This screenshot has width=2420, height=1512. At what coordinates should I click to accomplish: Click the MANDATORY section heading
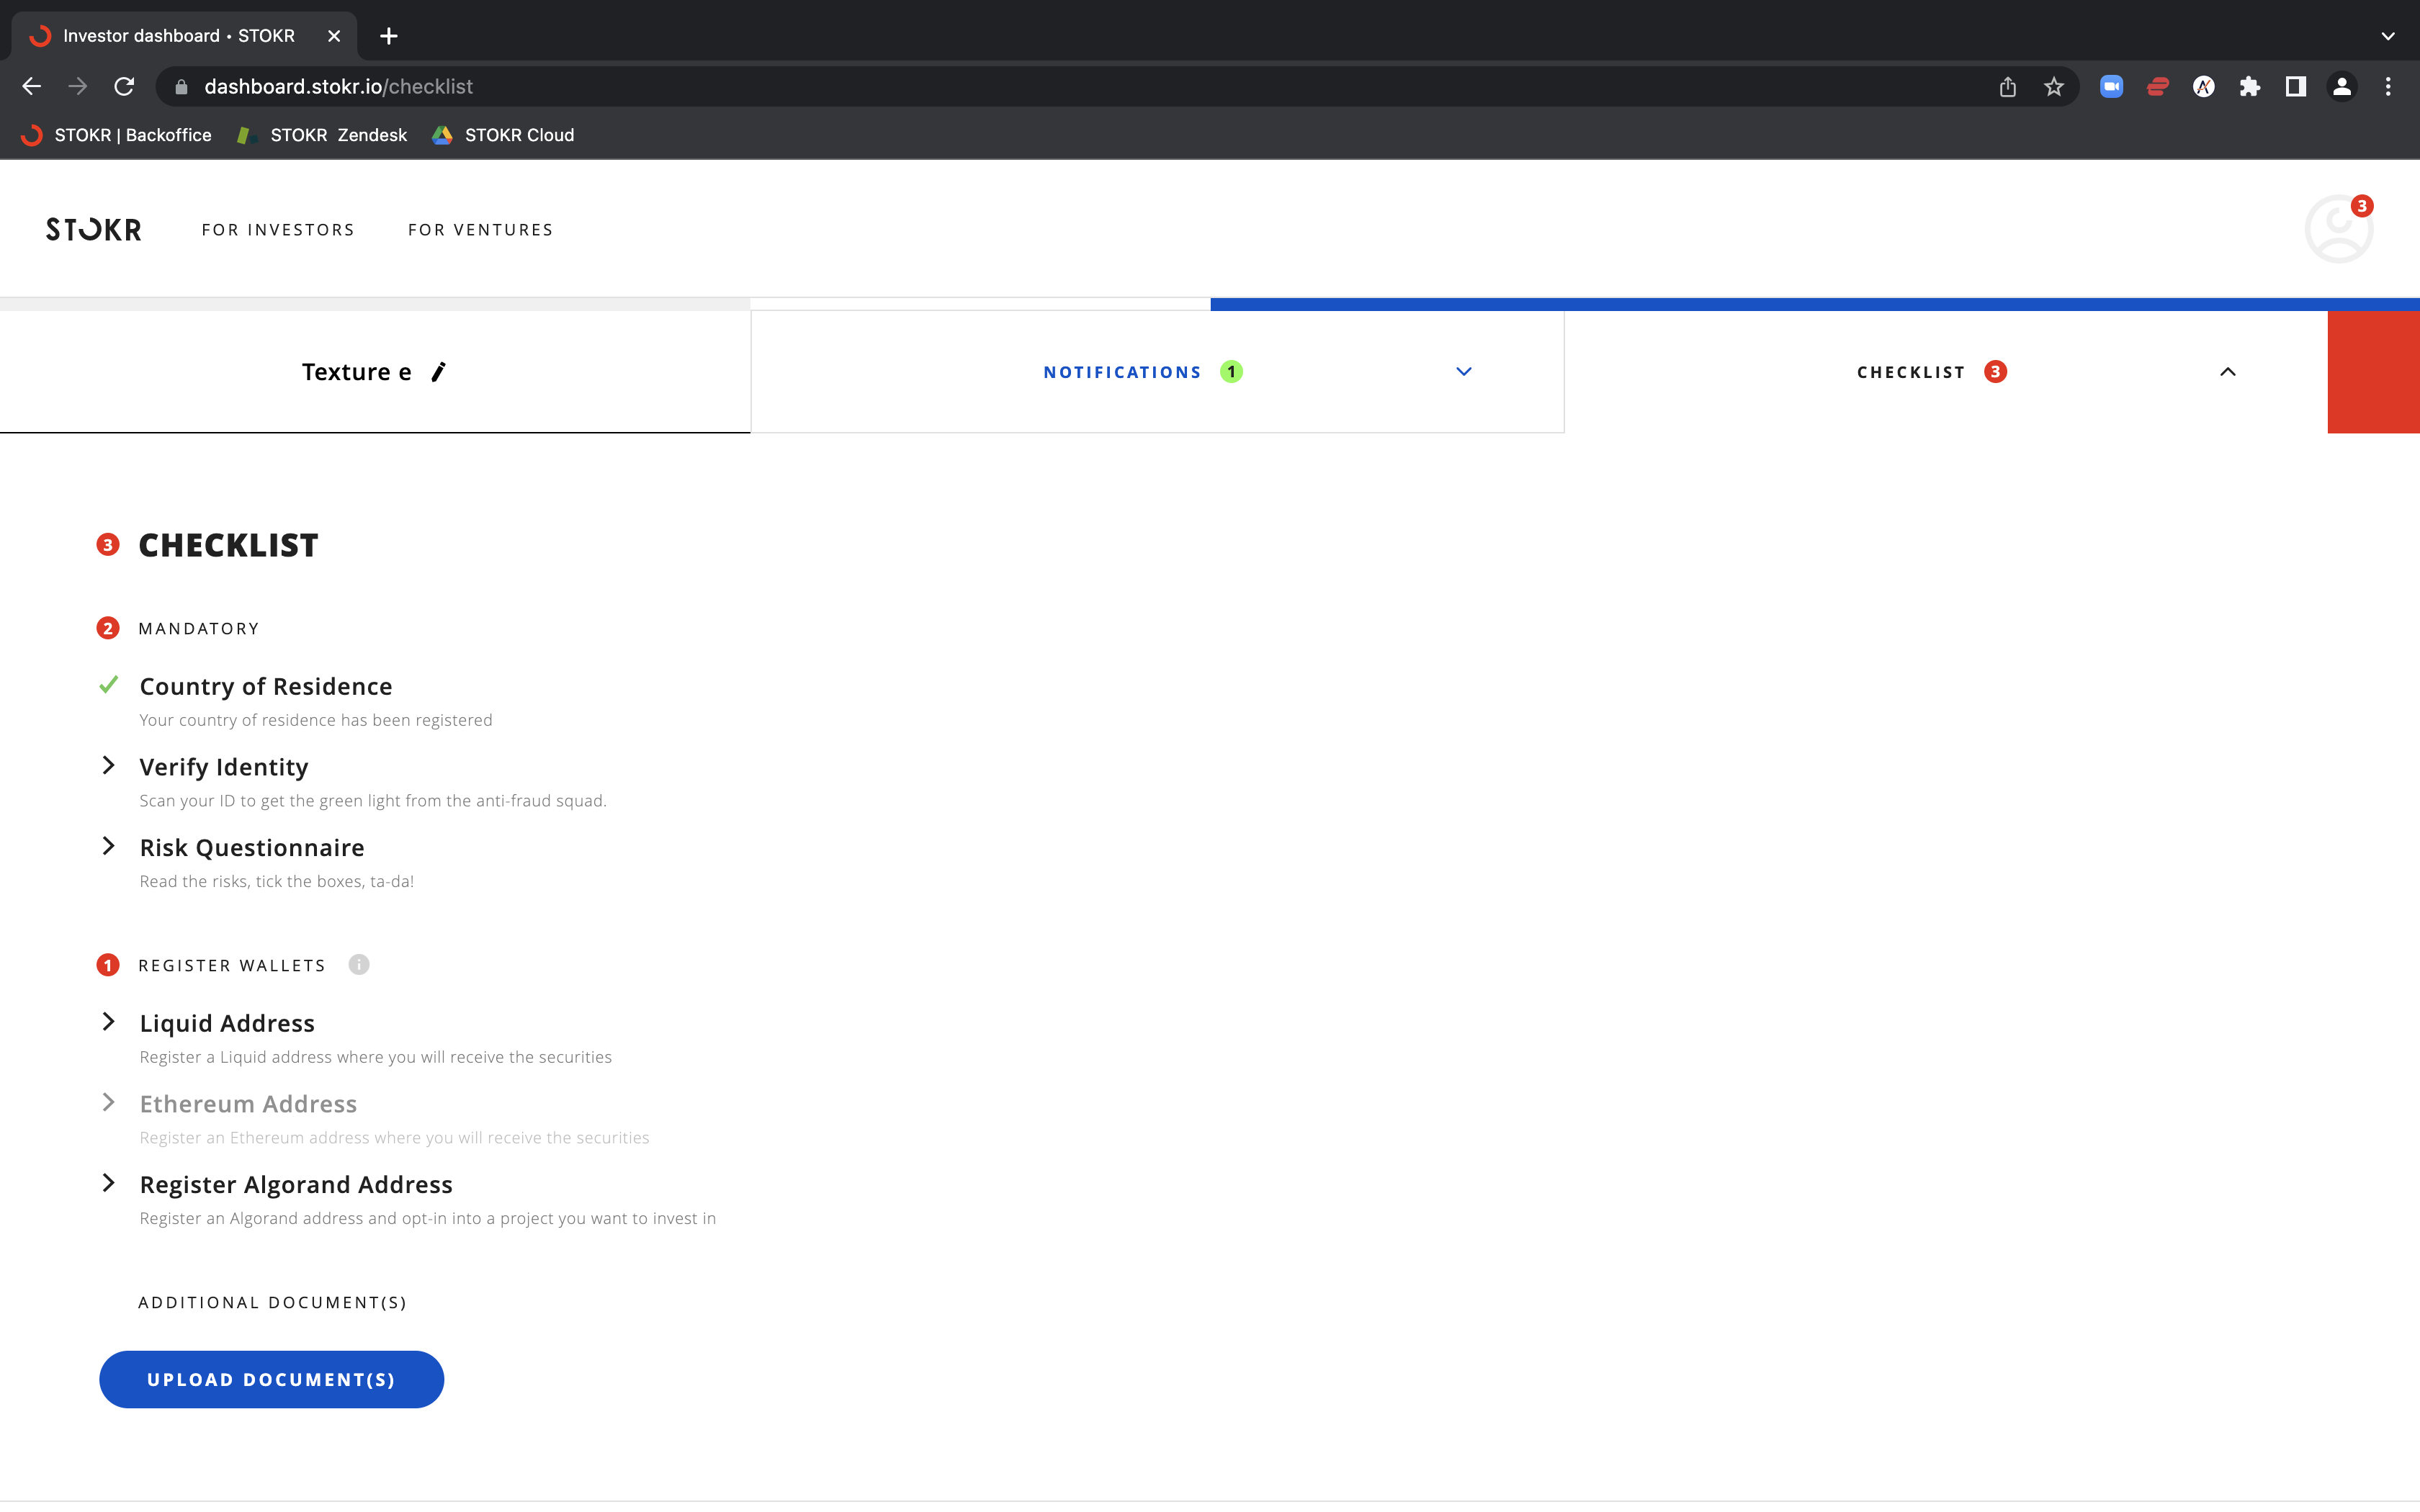click(x=199, y=629)
